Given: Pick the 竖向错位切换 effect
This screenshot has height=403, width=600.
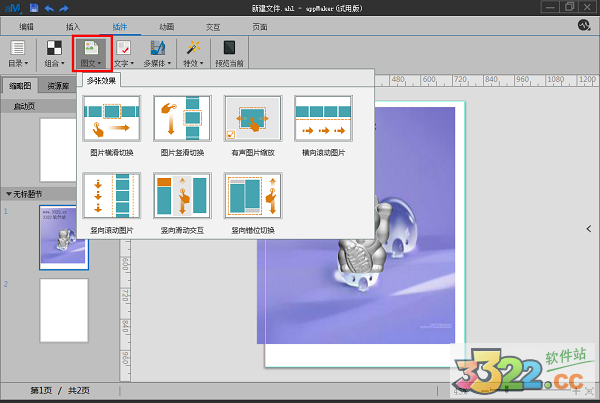Looking at the screenshot, I should 252,197.
